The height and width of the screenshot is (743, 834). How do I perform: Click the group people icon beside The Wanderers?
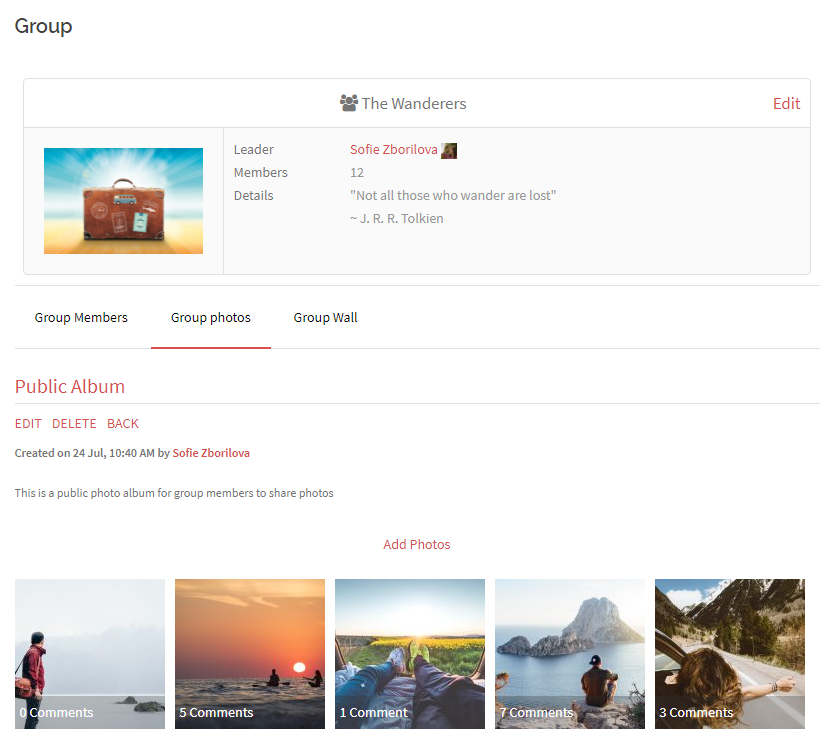(349, 103)
